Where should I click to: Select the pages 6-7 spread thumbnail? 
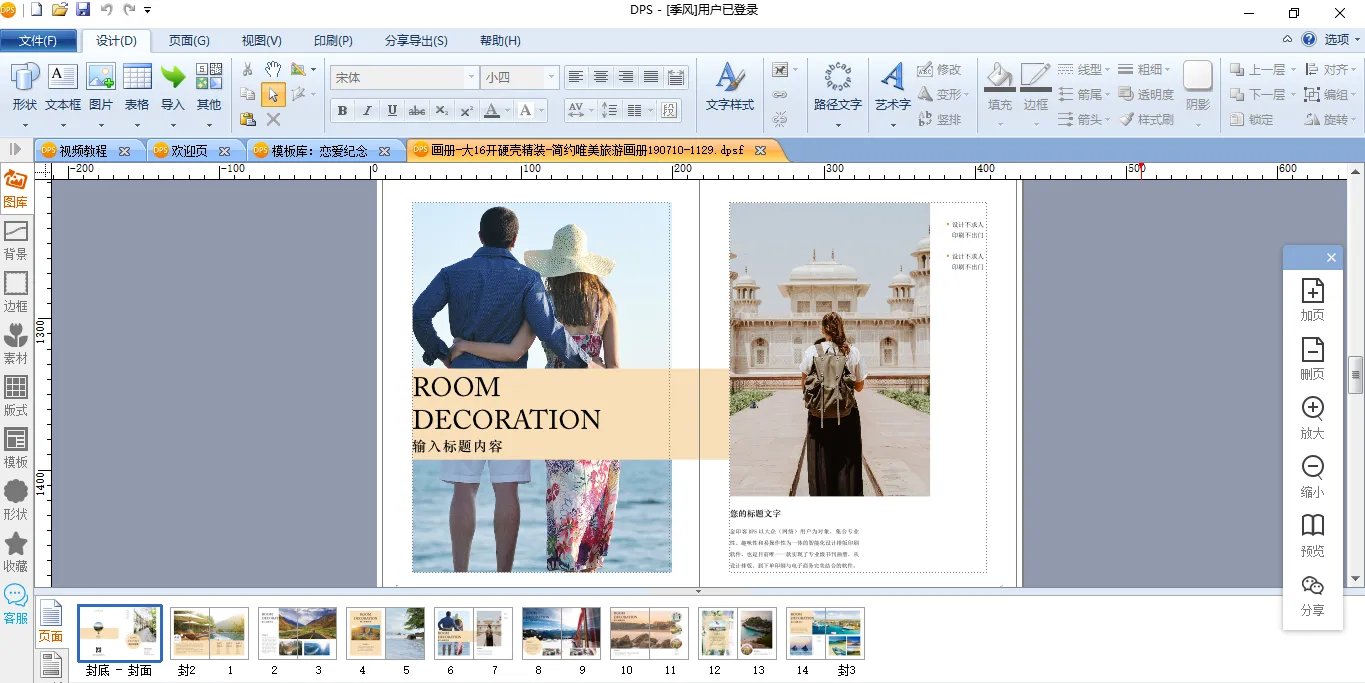click(x=473, y=633)
